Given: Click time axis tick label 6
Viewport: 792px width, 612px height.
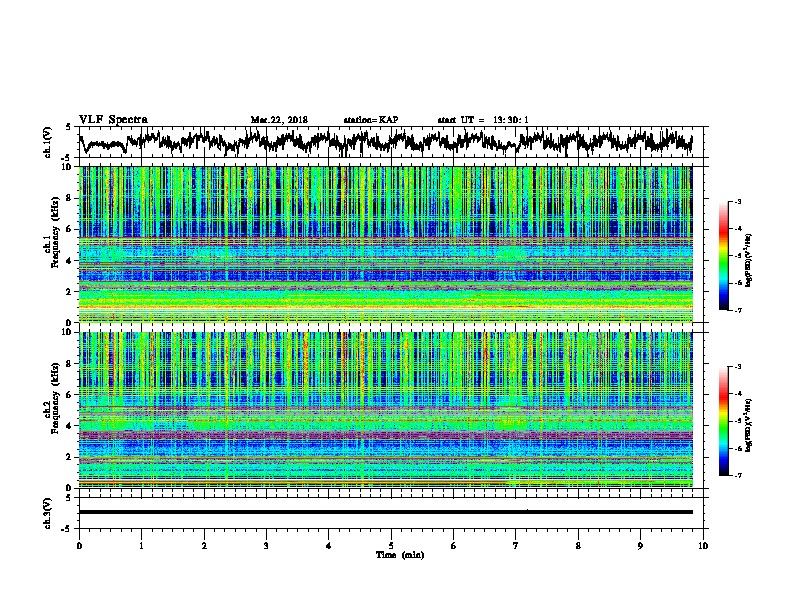Looking at the screenshot, I should click(x=454, y=546).
